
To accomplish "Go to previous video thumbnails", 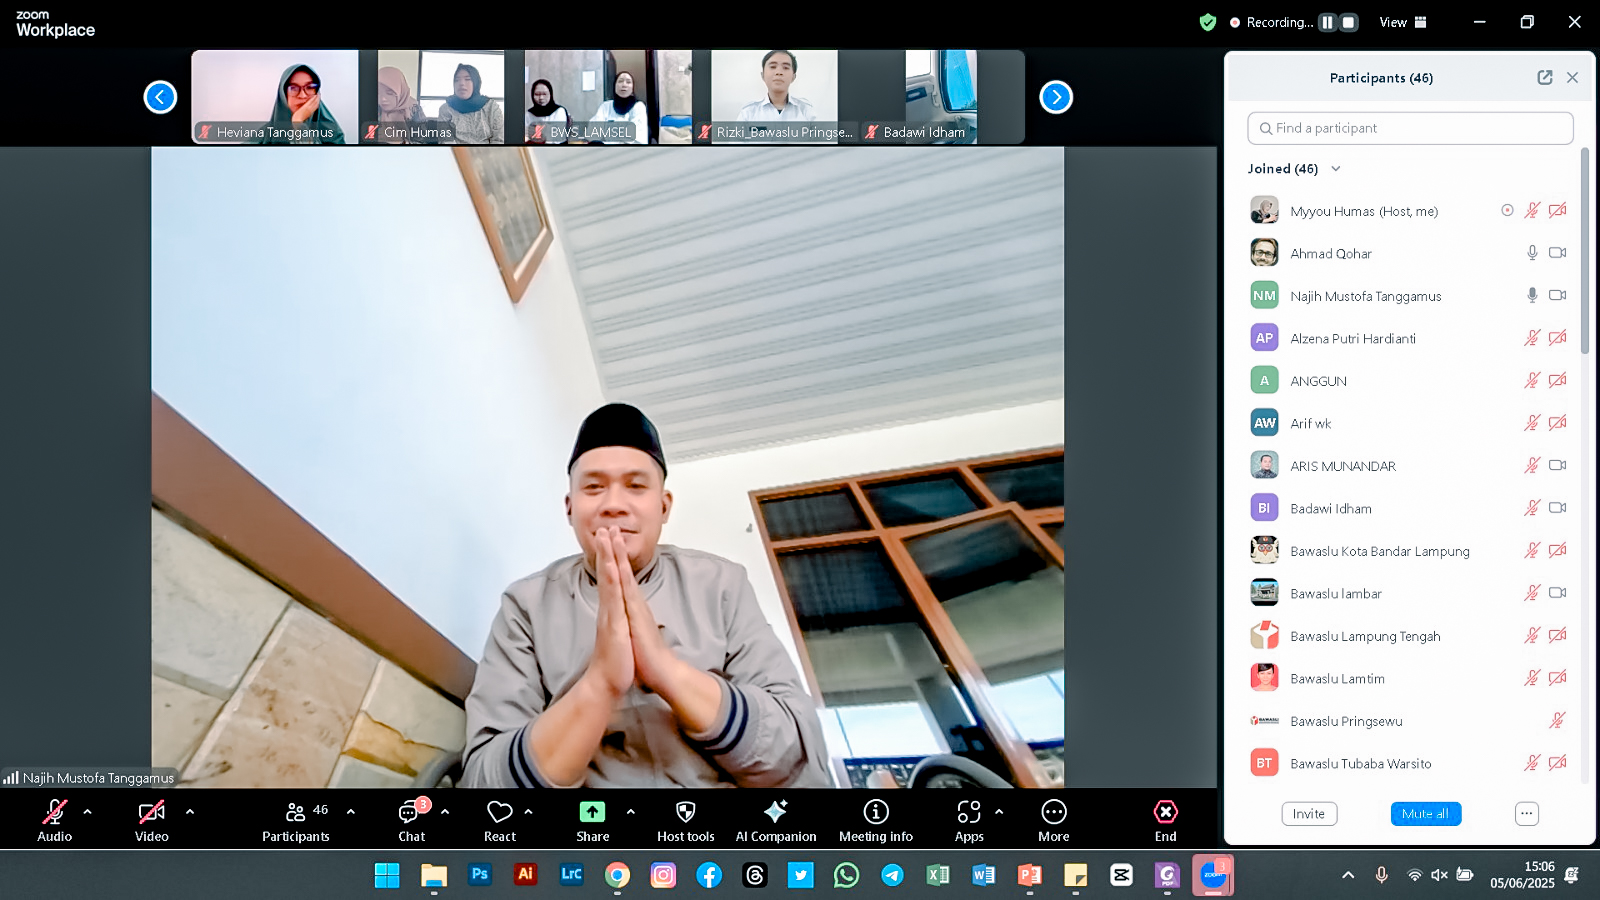I will tap(160, 97).
